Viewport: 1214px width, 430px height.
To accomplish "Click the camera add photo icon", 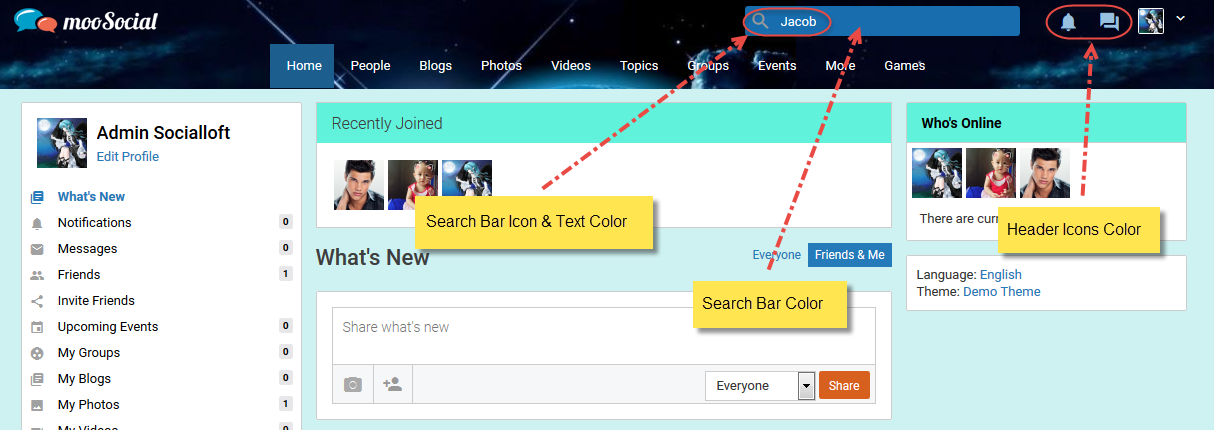I will 353,384.
